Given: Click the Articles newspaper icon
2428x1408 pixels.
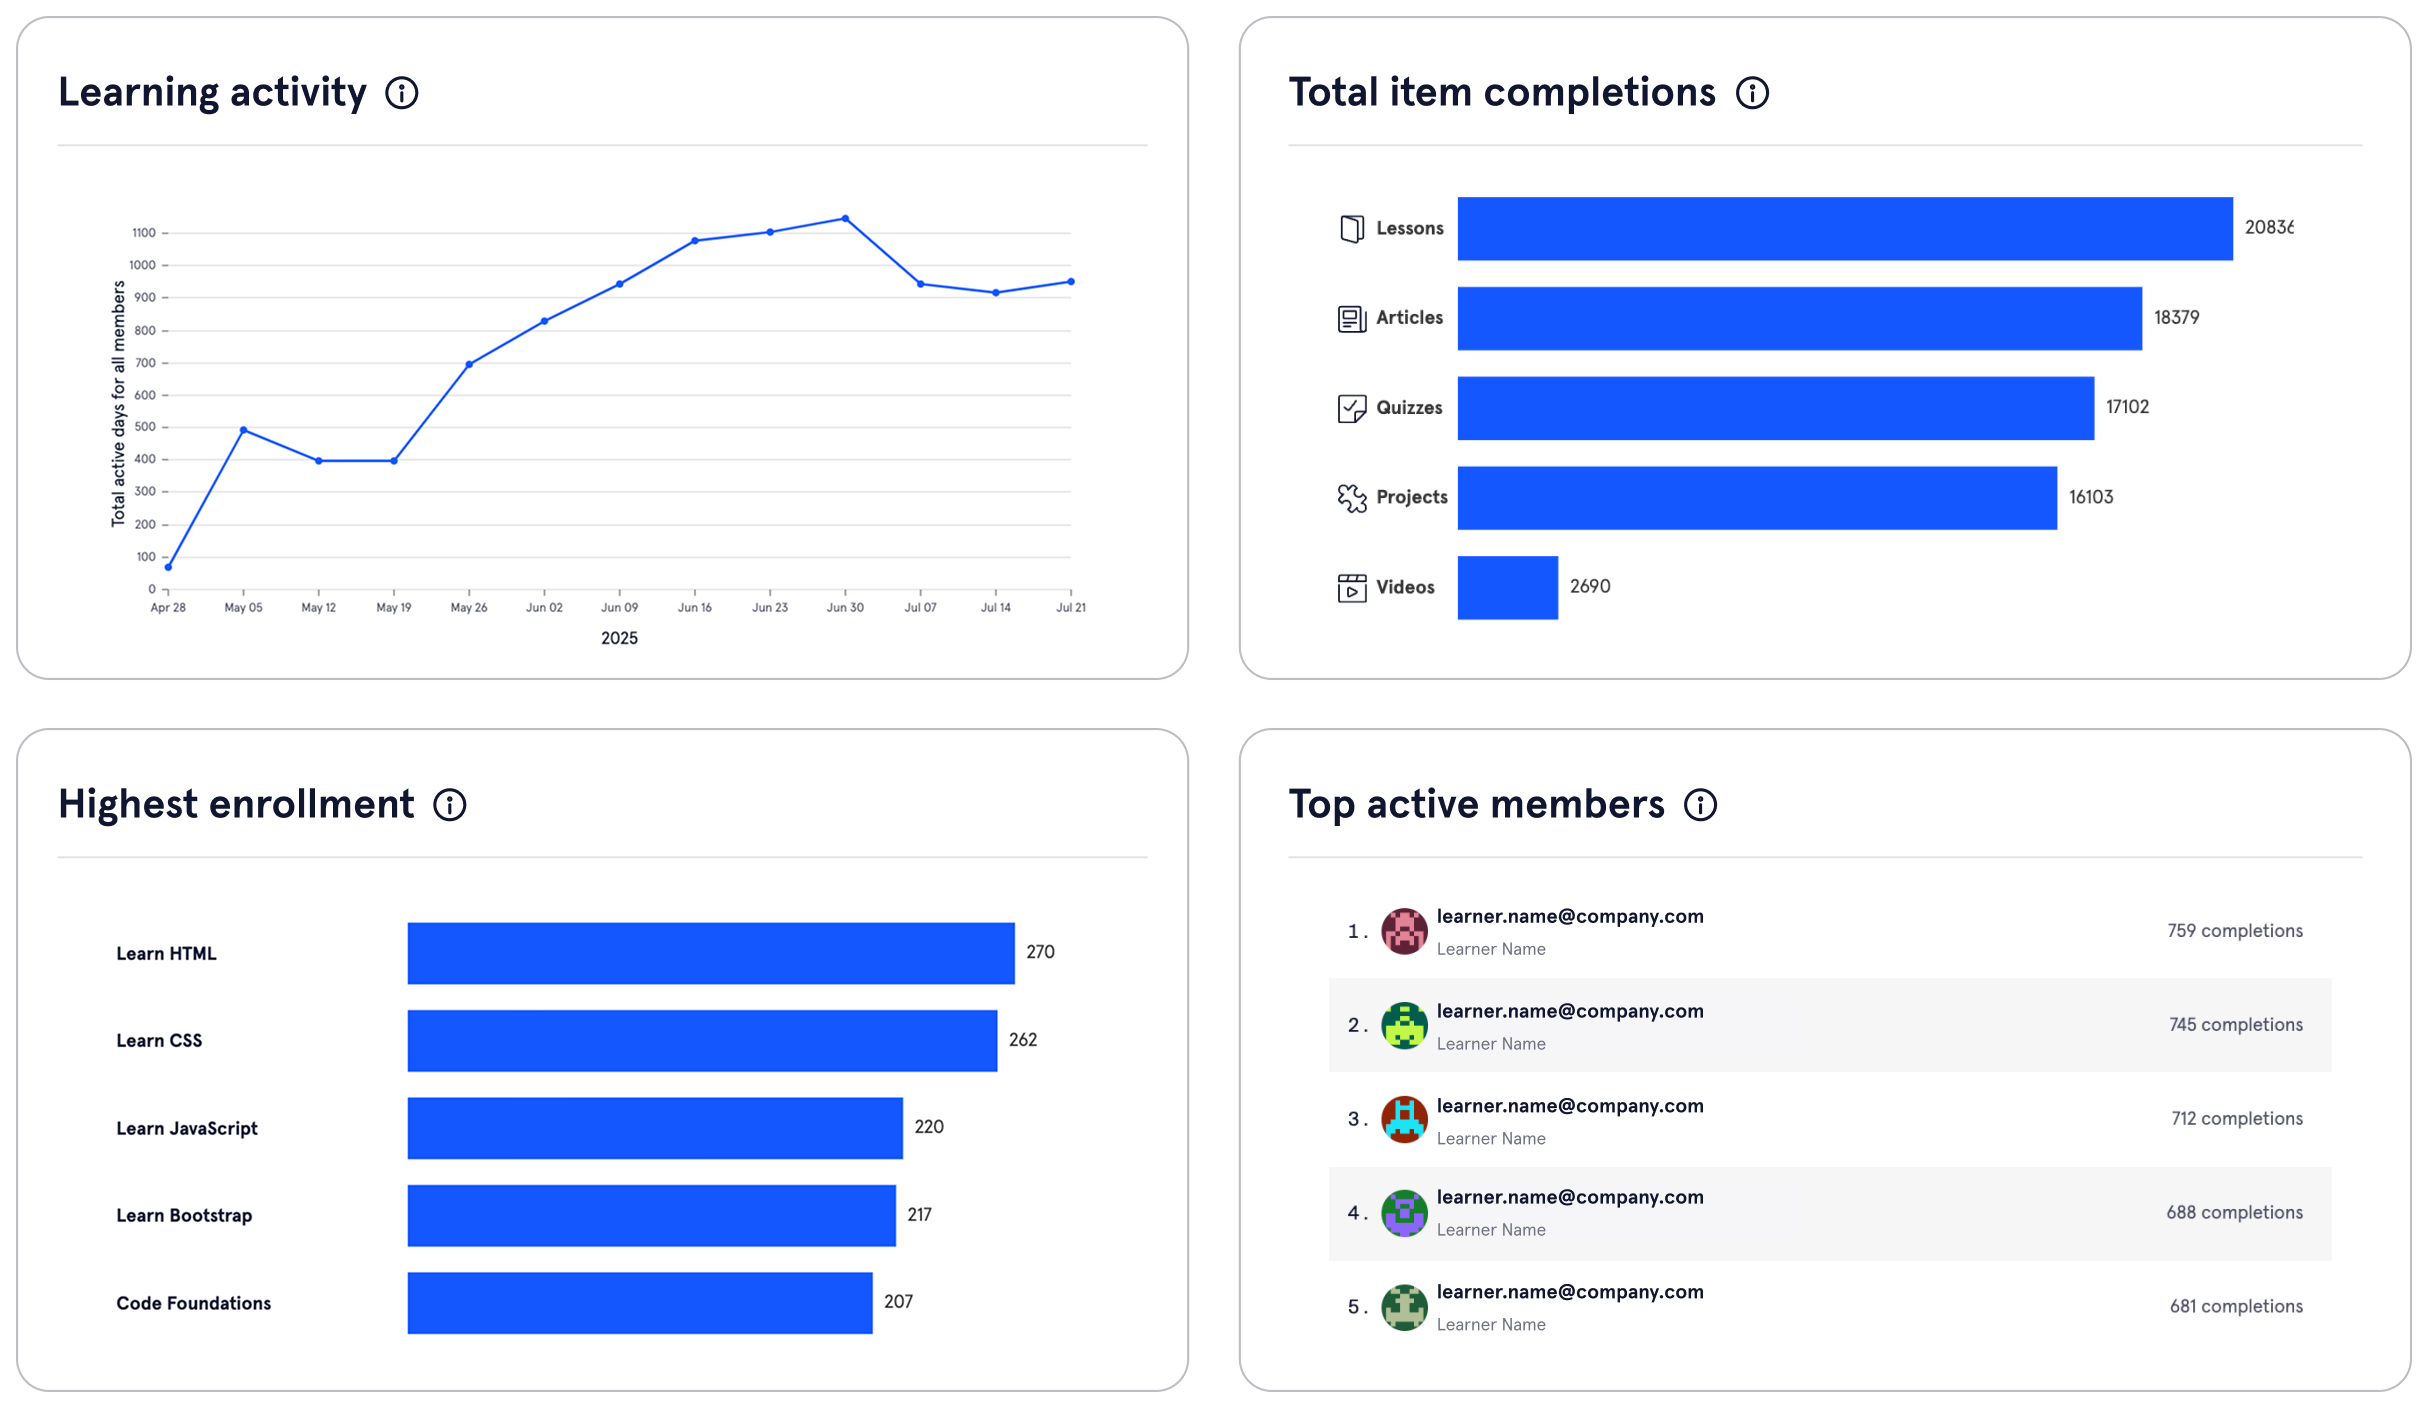Looking at the screenshot, I should point(1352,319).
